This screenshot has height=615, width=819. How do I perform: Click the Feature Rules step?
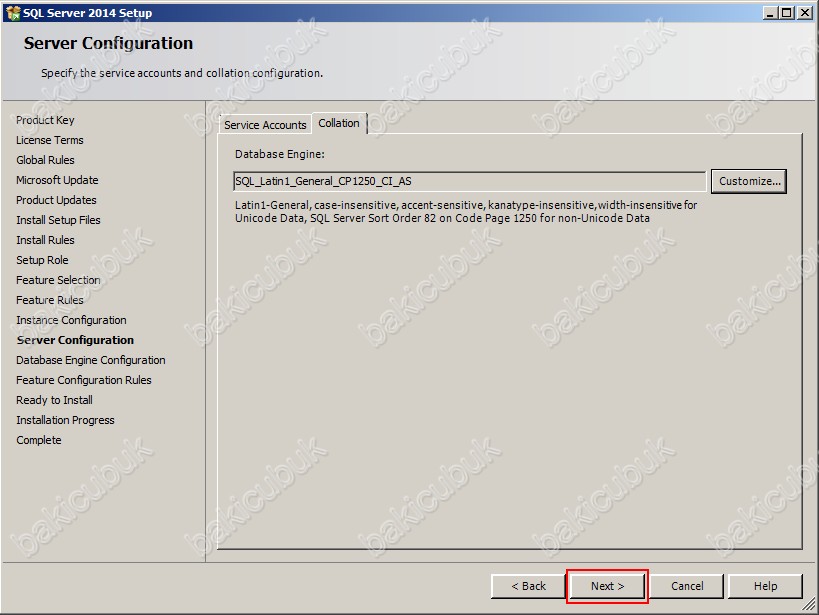[50, 300]
